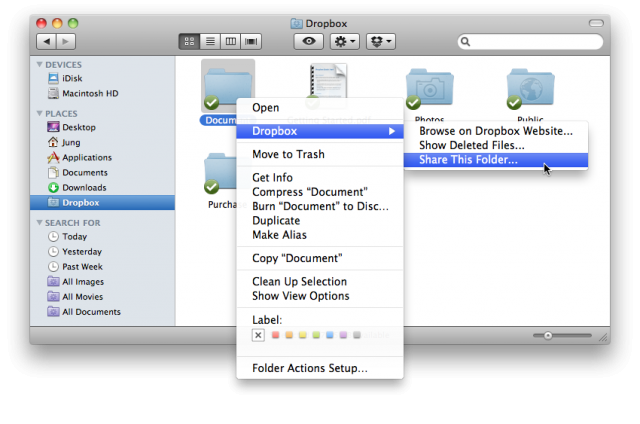Click the toolbar hide pill button
This screenshot has height=424, width=640.
[596, 23]
